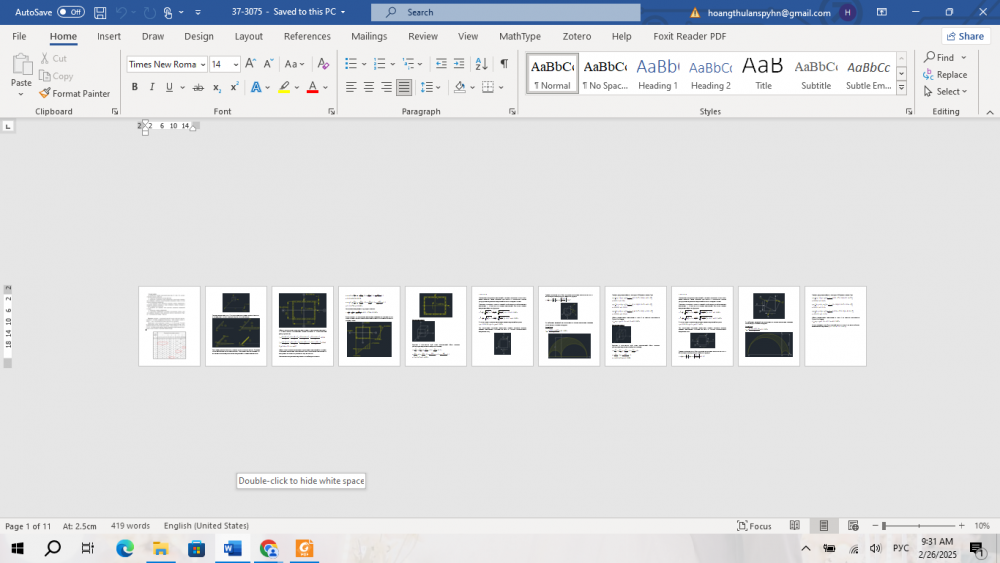Switch to the Layout tab

pyautogui.click(x=248, y=36)
